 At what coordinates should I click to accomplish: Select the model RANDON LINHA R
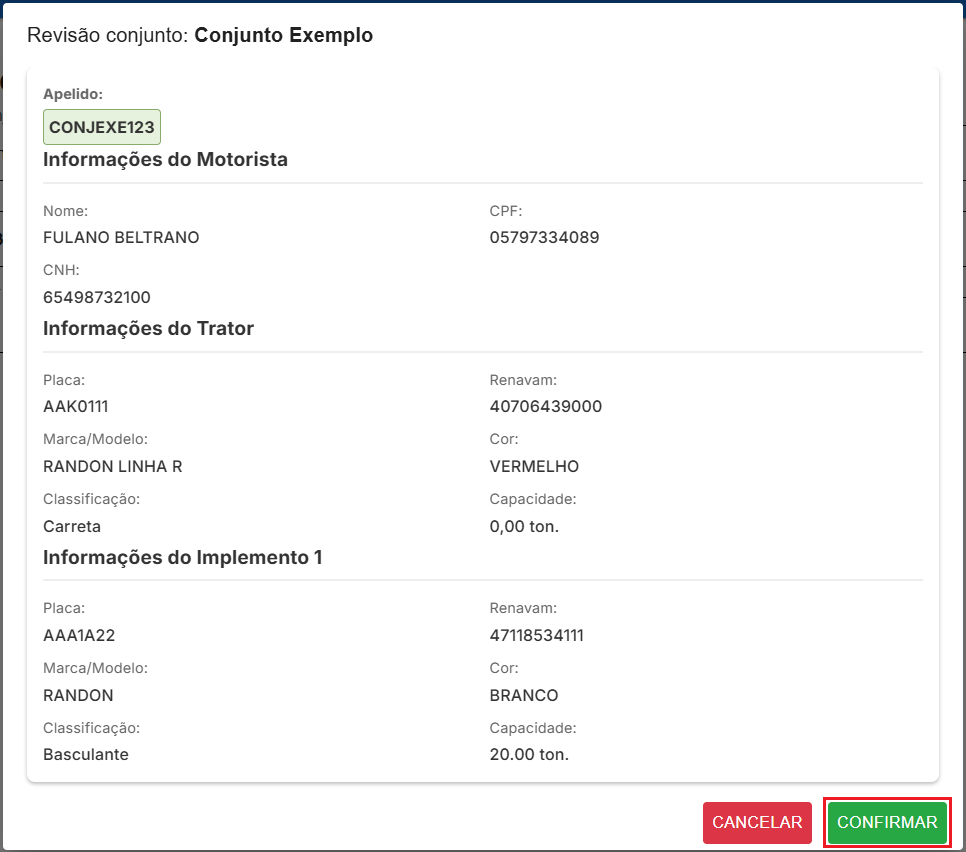112,466
